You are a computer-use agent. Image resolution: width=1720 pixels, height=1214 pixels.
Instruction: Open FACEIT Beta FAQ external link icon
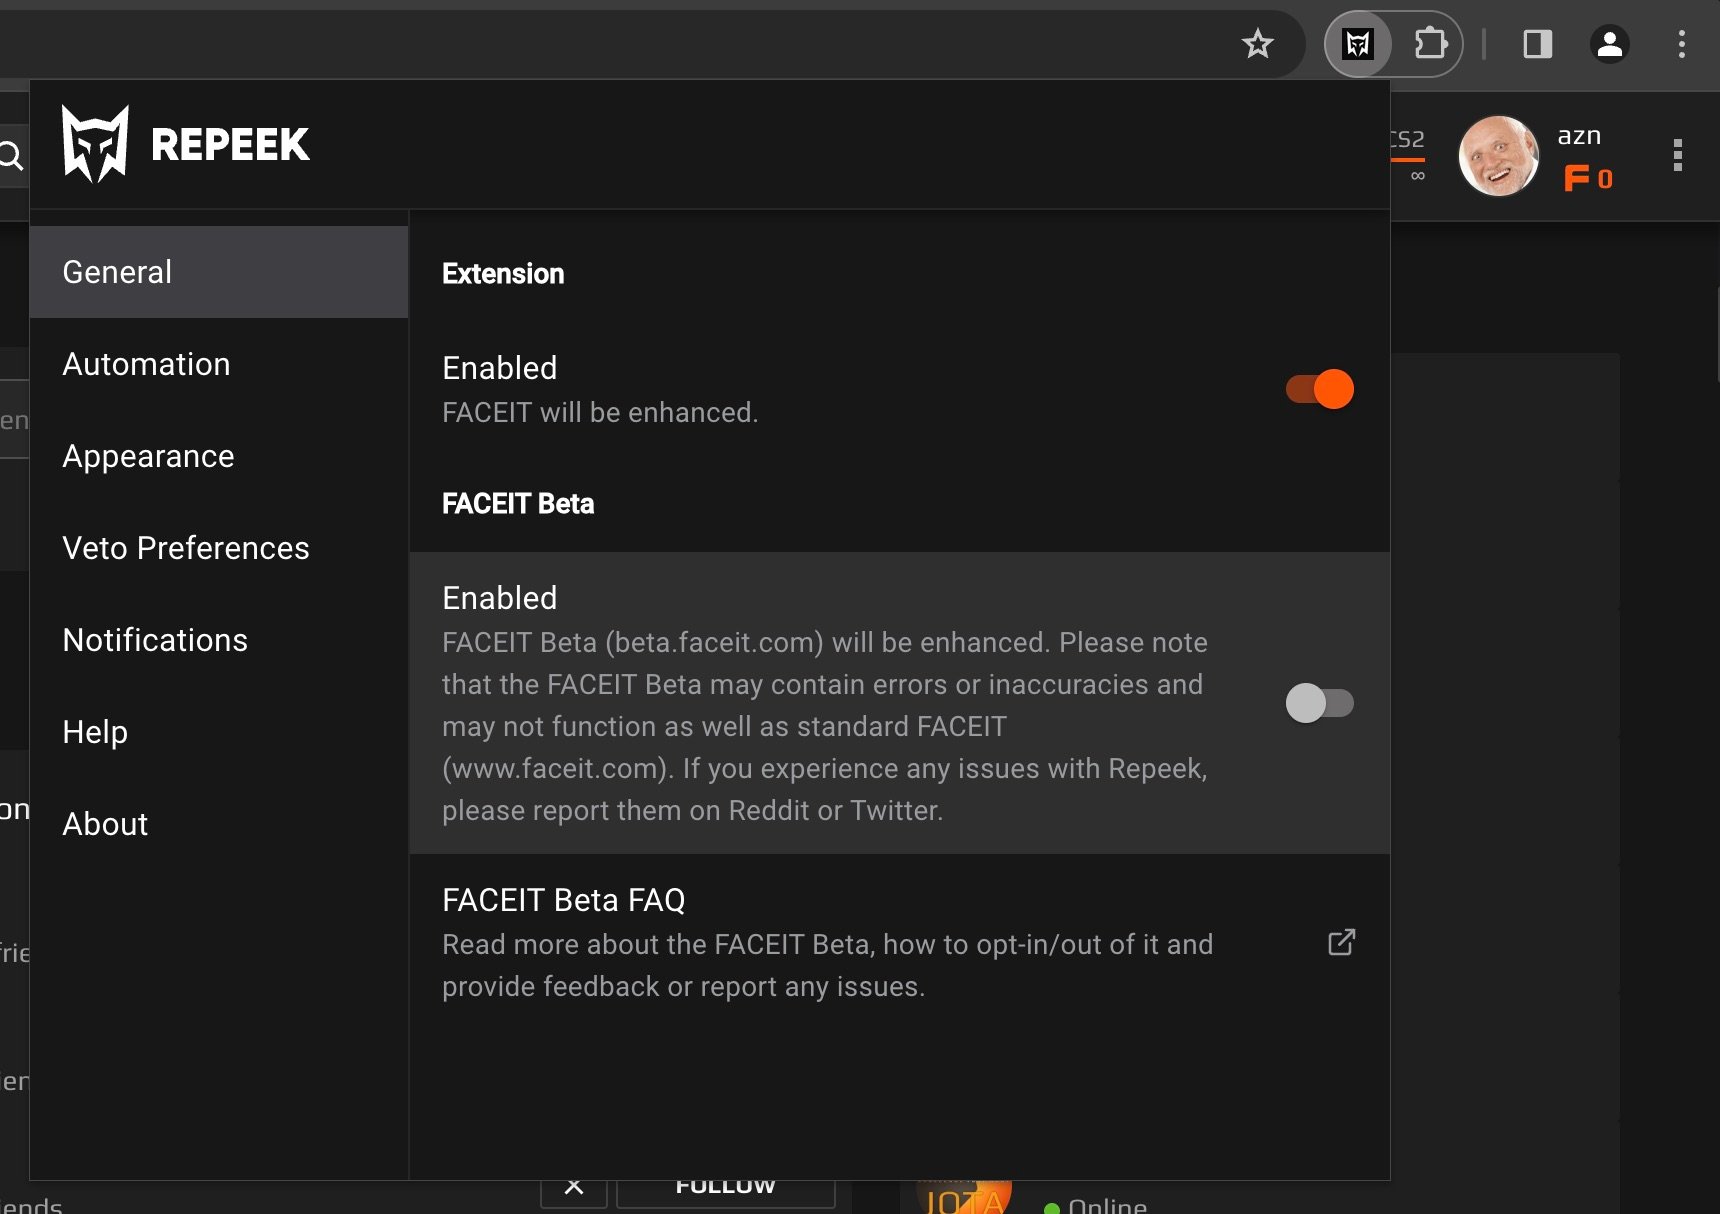(1341, 942)
